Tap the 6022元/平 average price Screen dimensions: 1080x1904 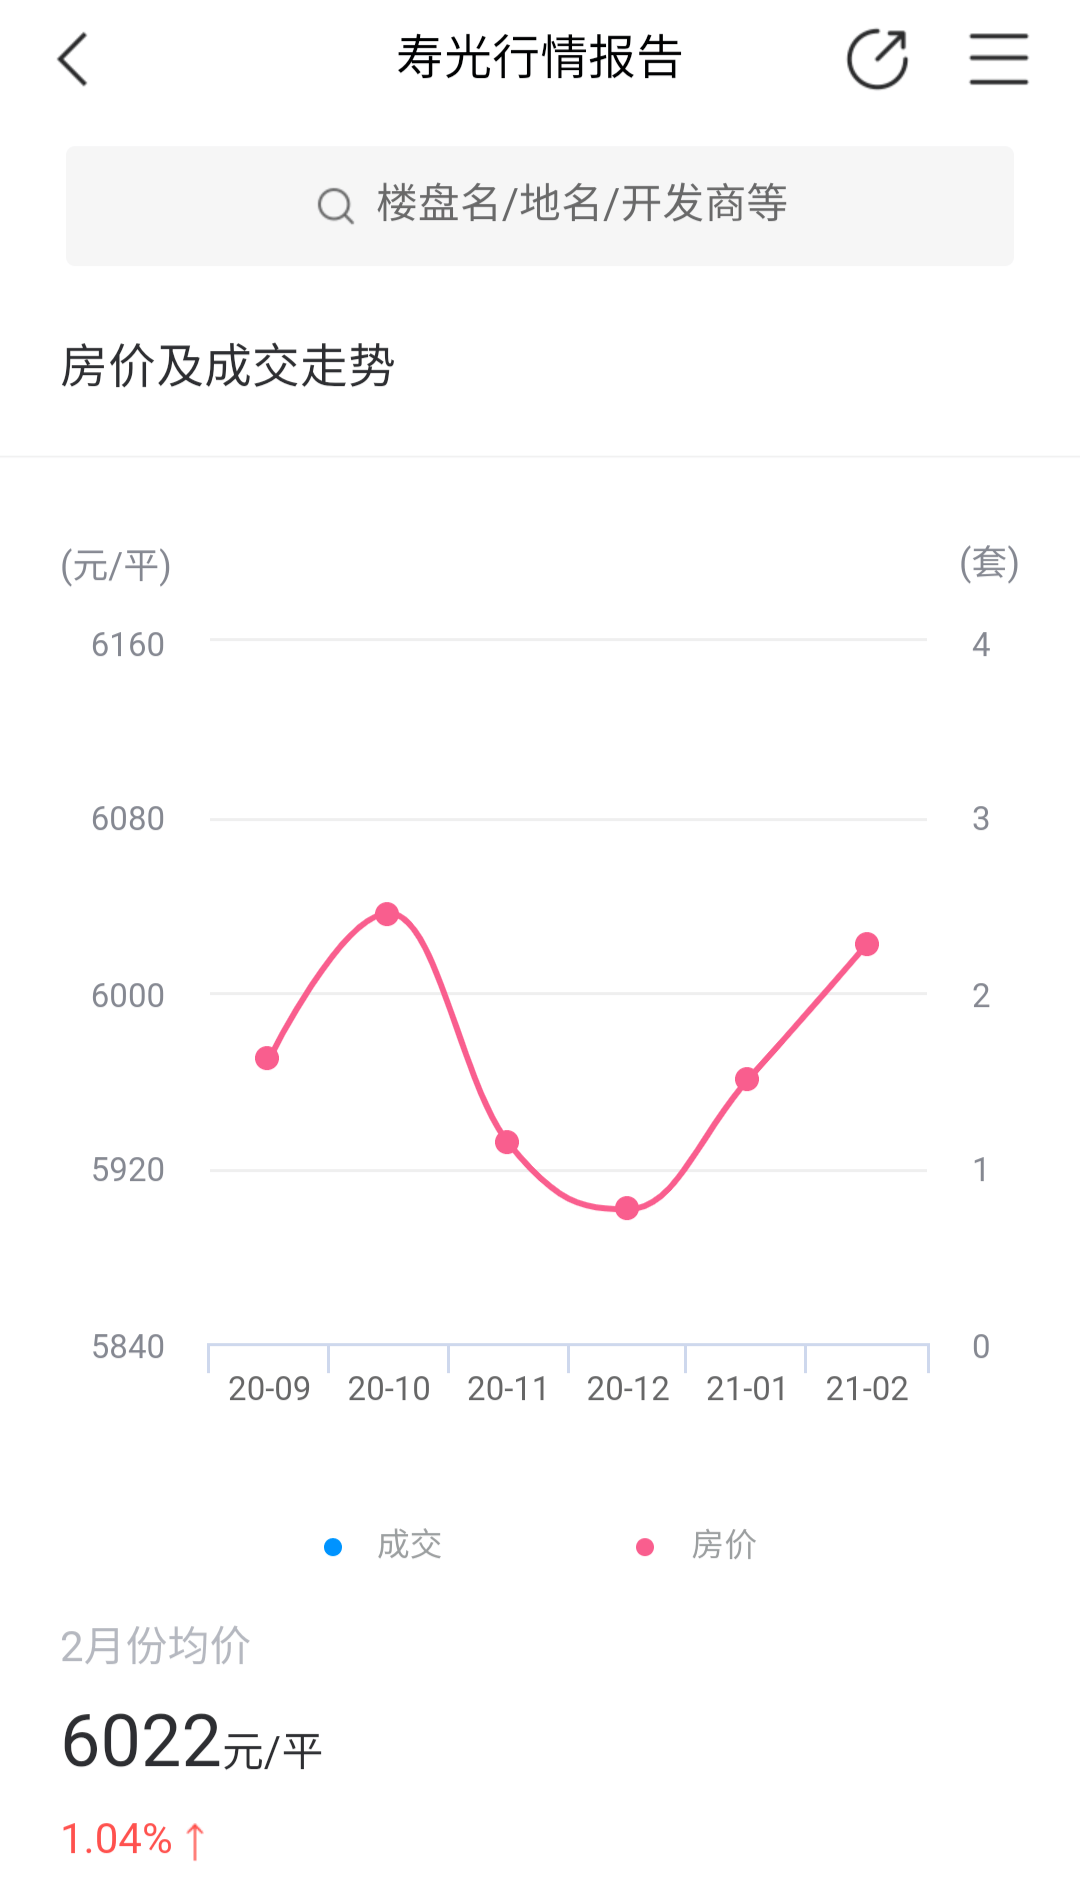[192, 1742]
